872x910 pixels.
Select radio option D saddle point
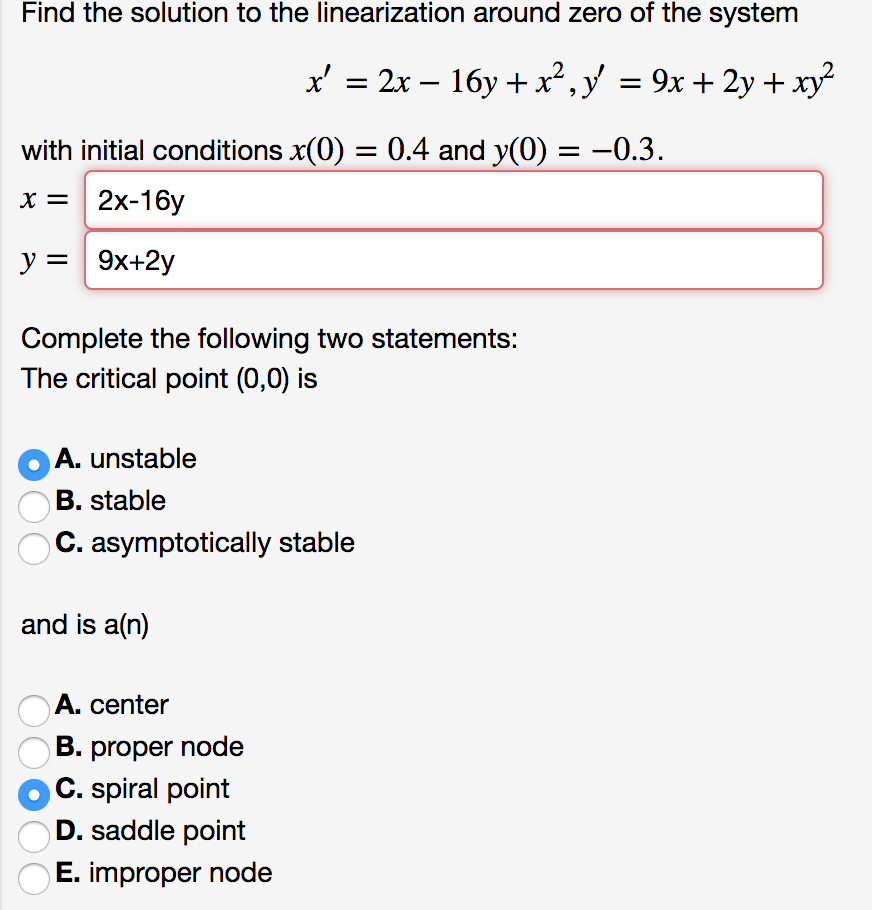(x=33, y=836)
